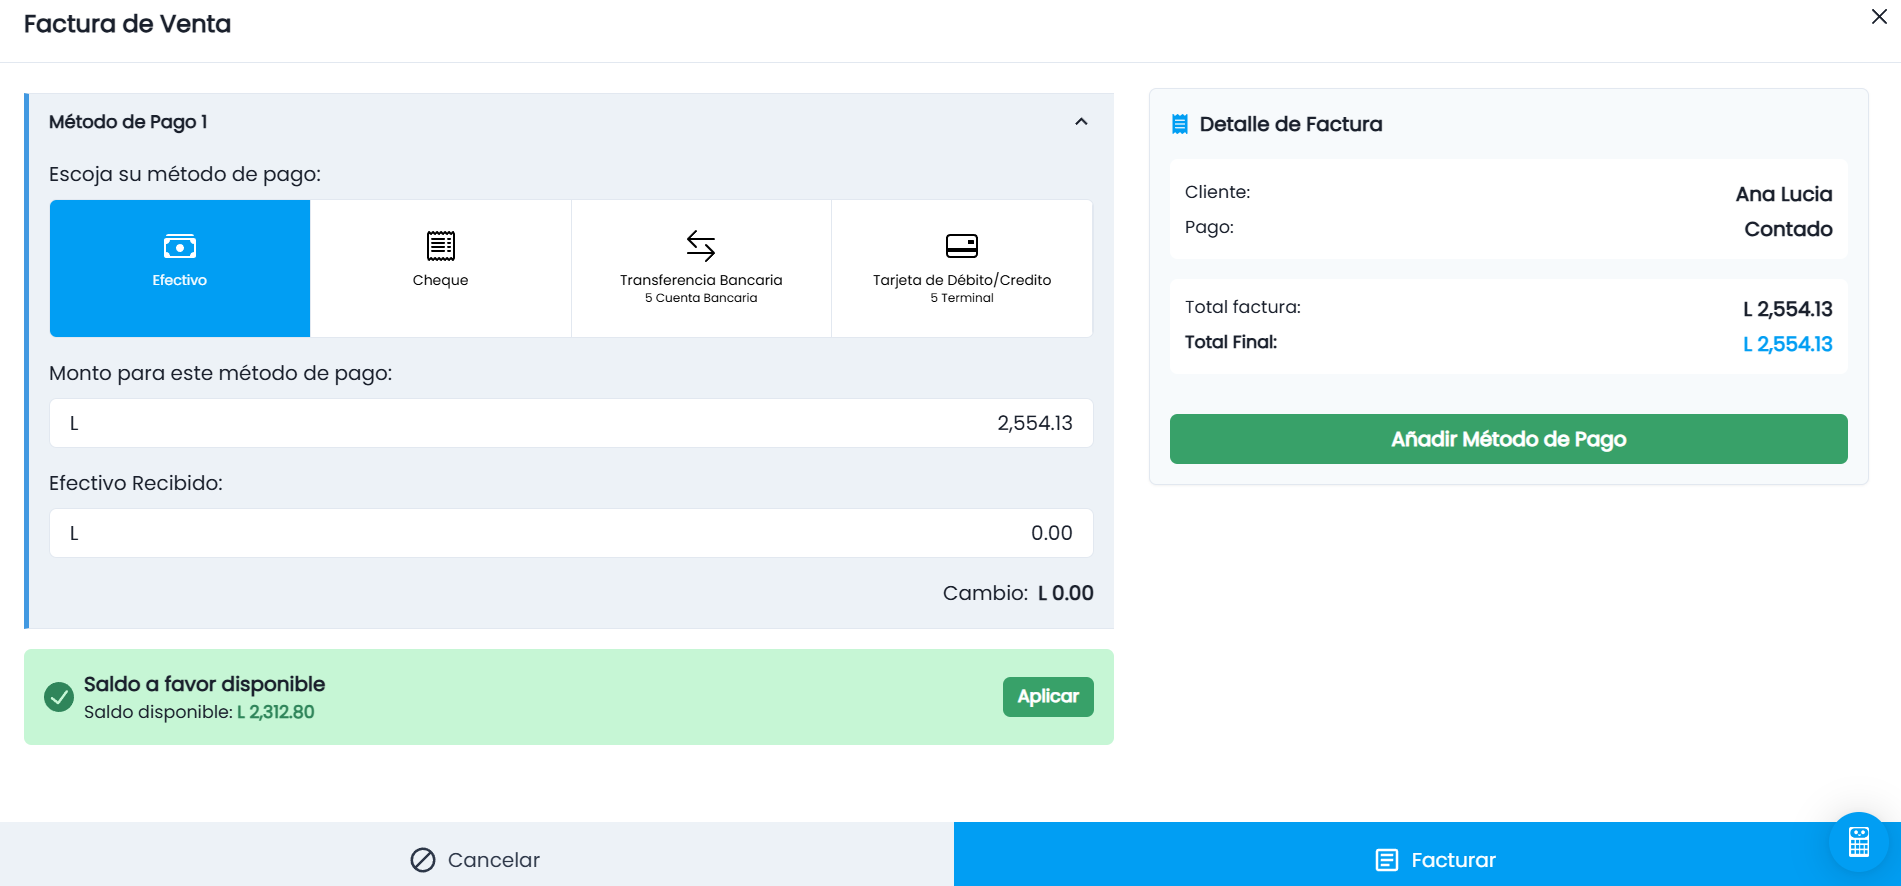Click the Cambio L 0.00 value
This screenshot has width=1901, height=886.
point(1066,593)
